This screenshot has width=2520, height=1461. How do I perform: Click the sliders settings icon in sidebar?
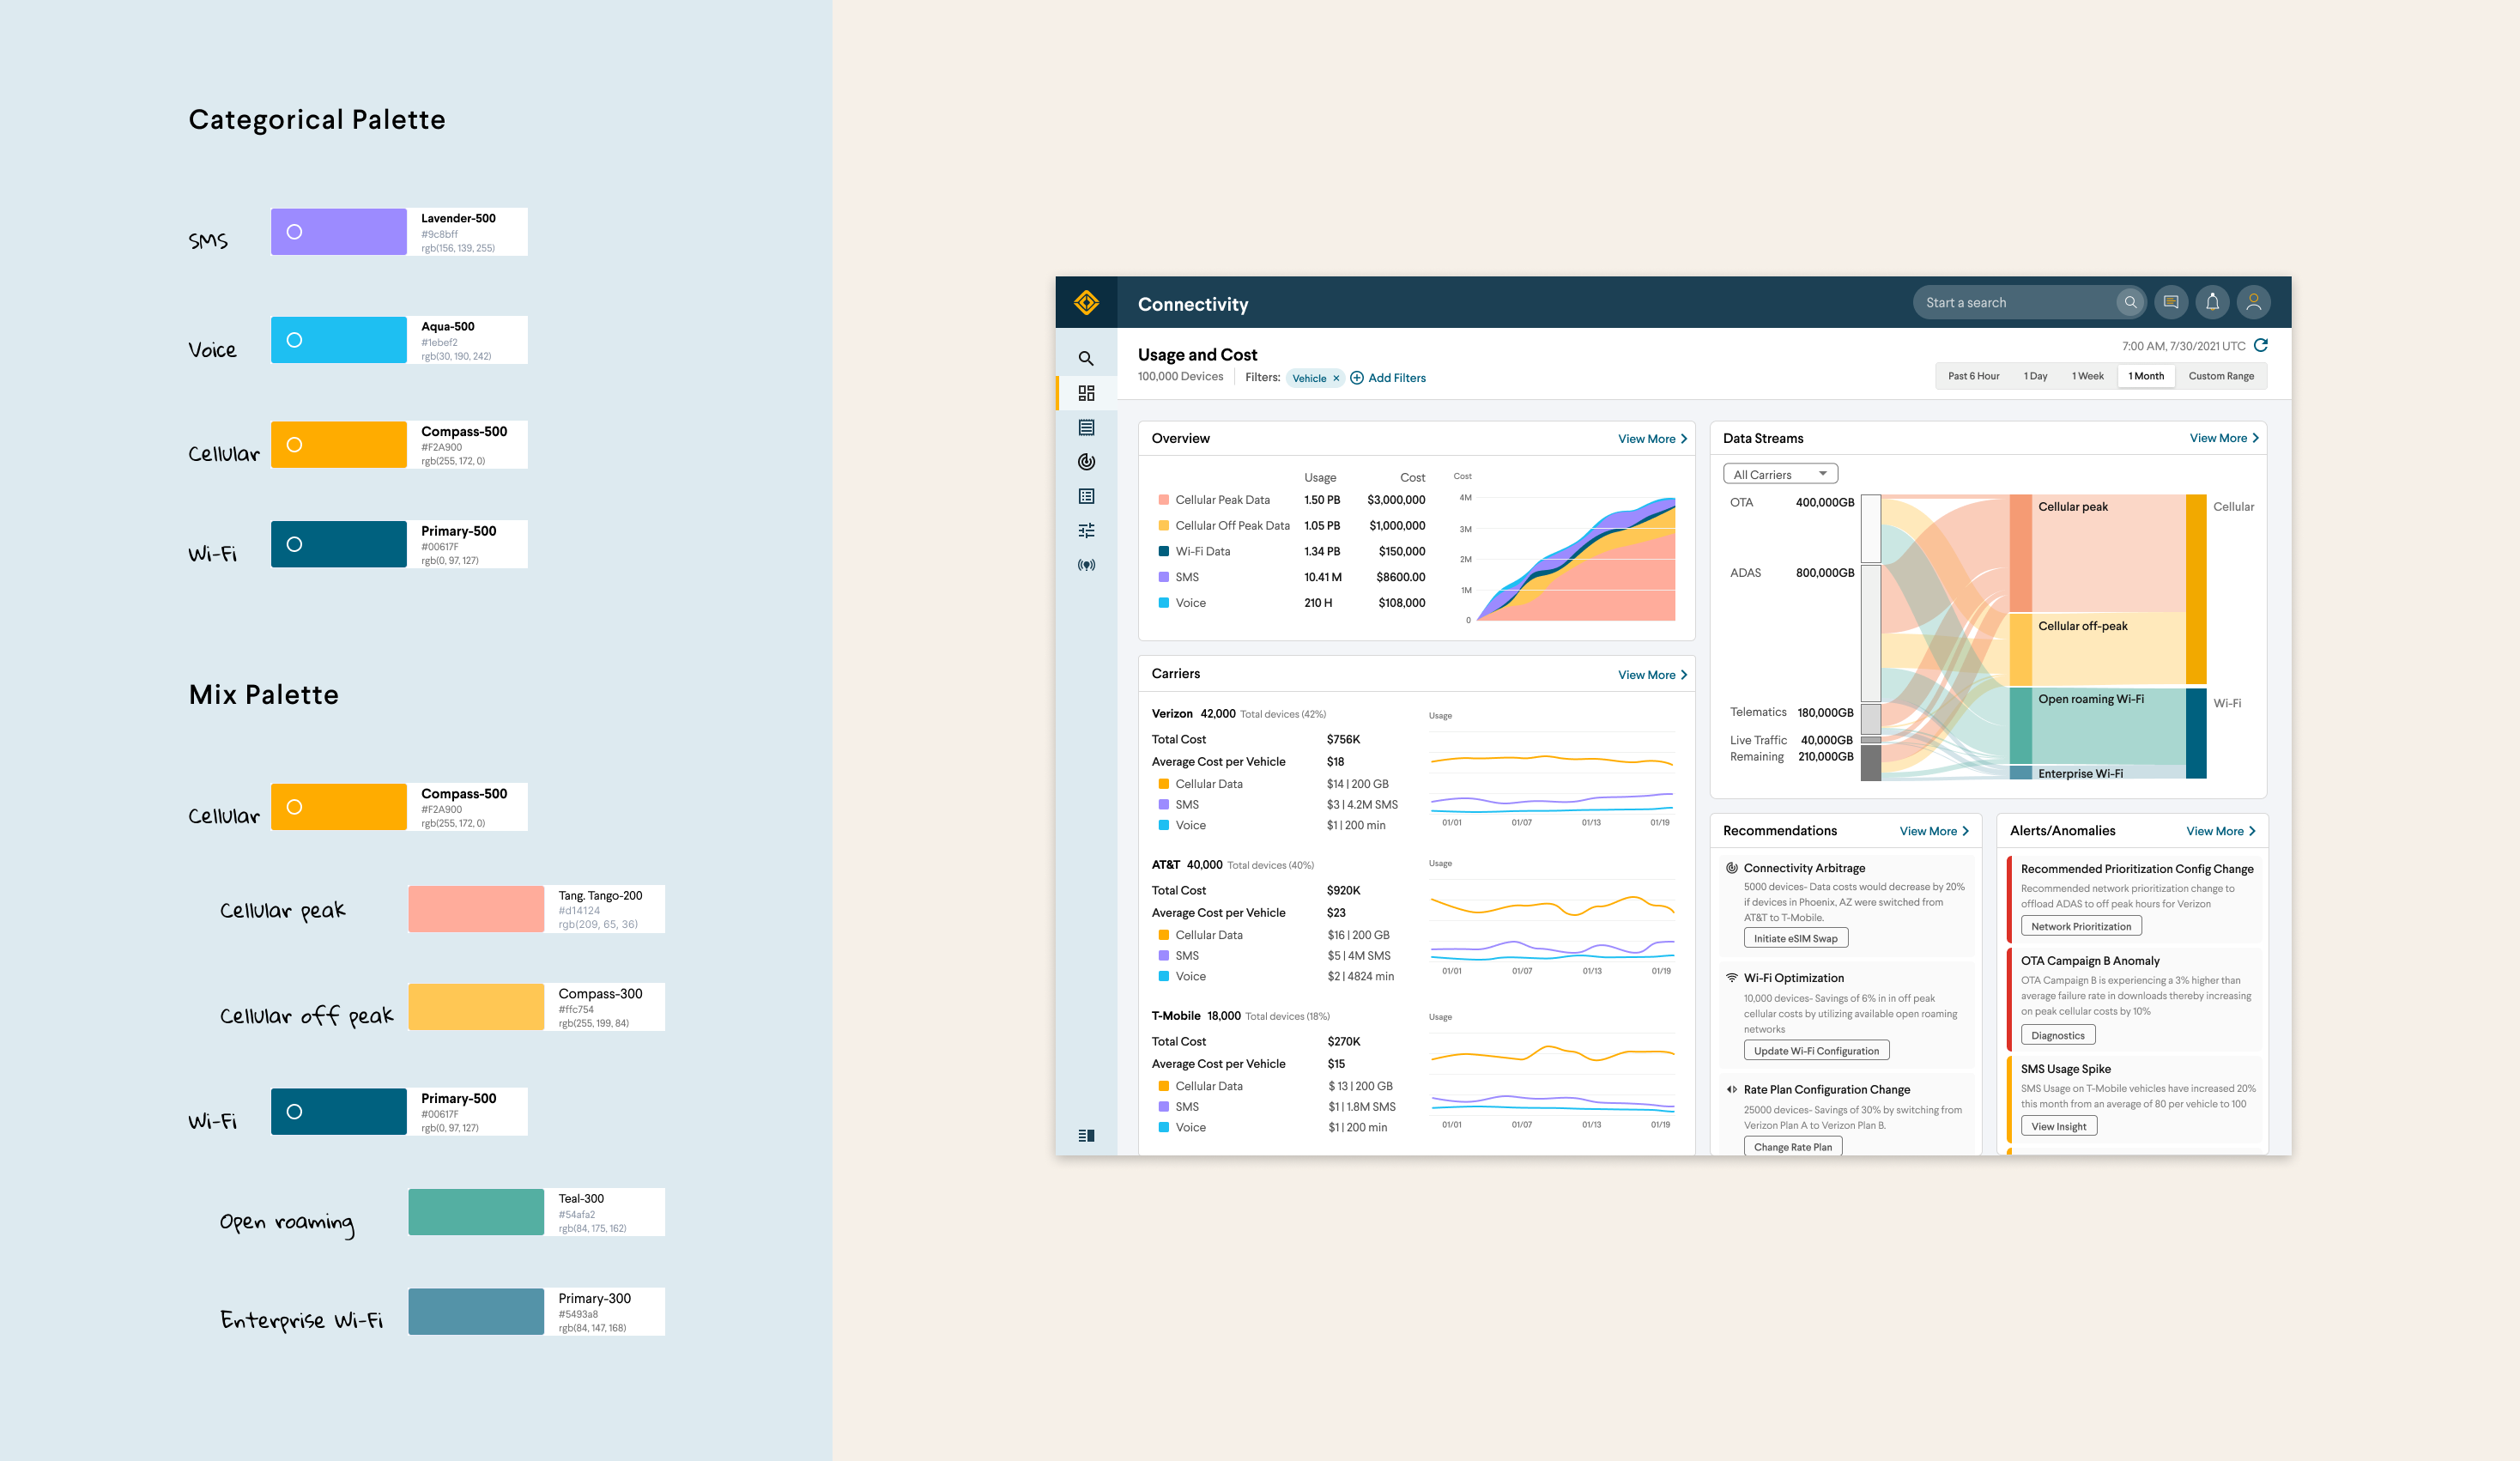coord(1086,530)
